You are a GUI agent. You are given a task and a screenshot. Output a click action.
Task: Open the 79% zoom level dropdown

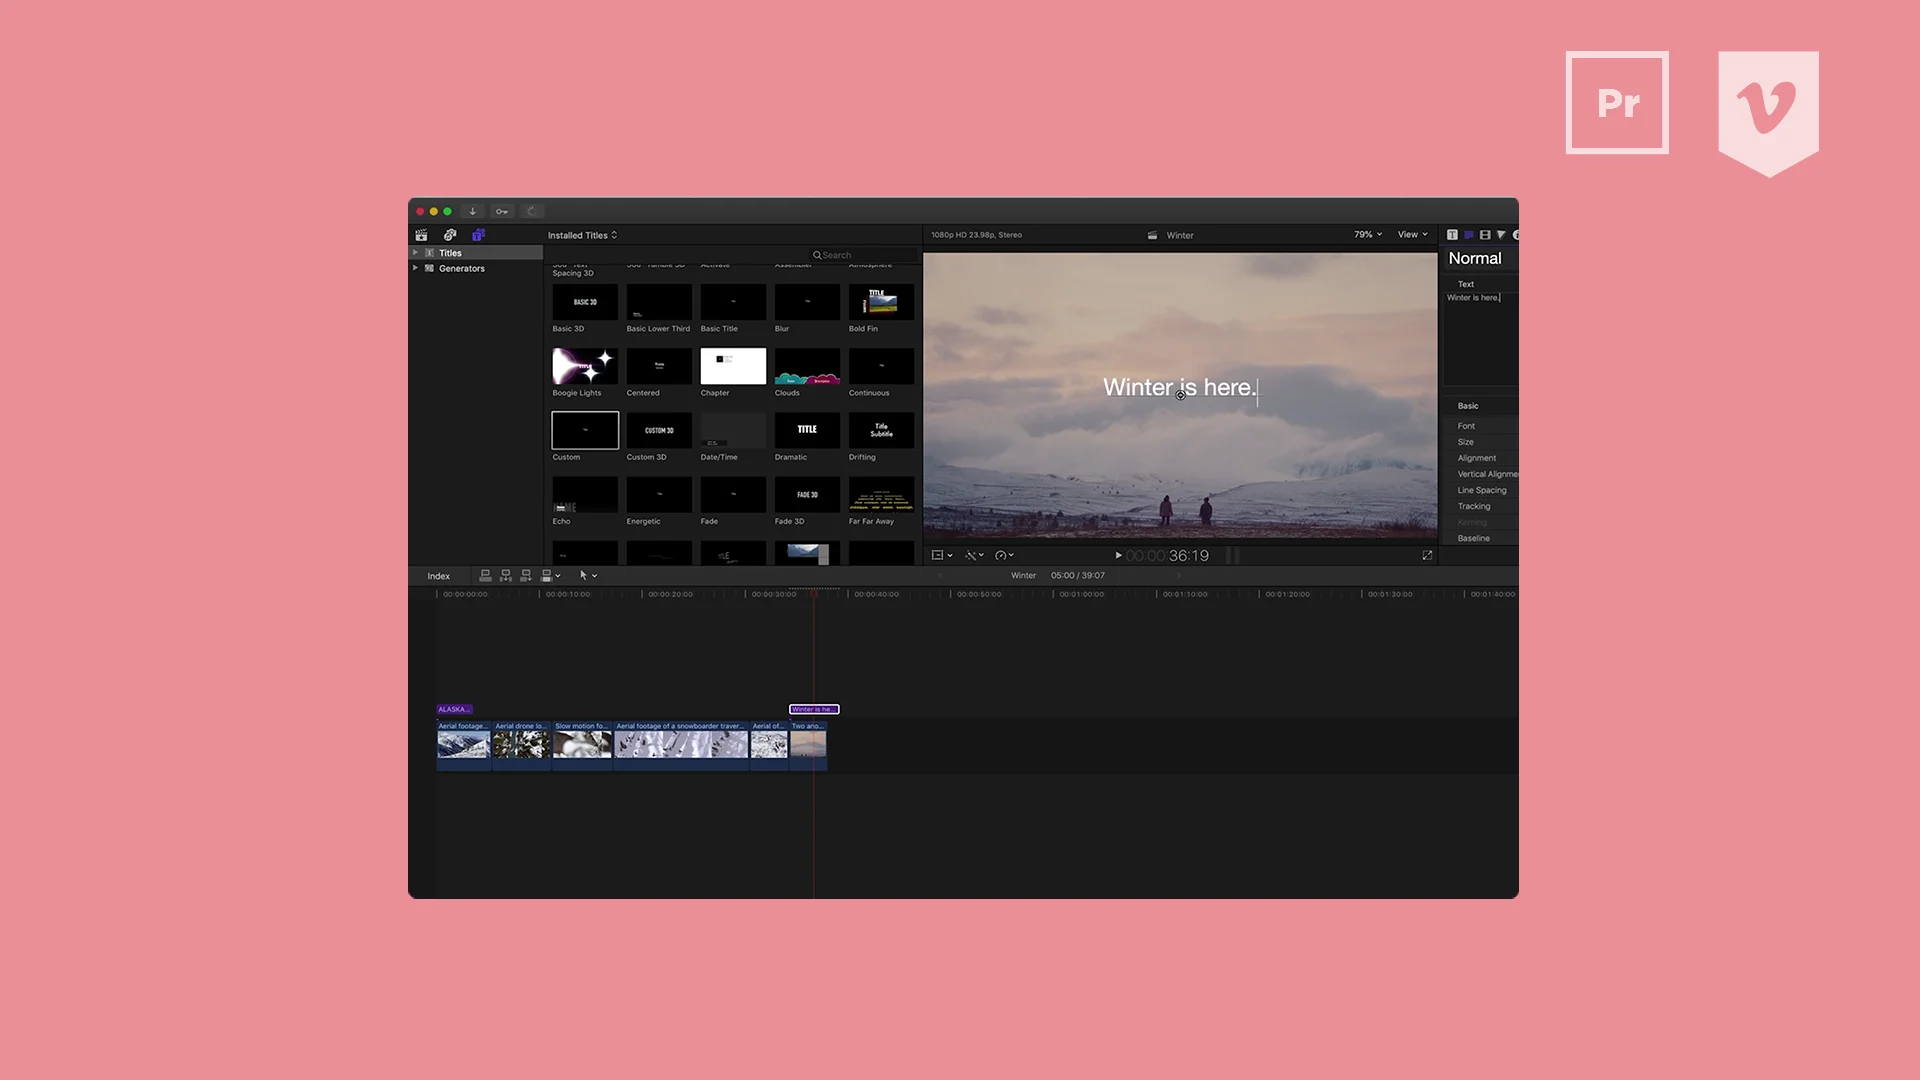coord(1368,234)
